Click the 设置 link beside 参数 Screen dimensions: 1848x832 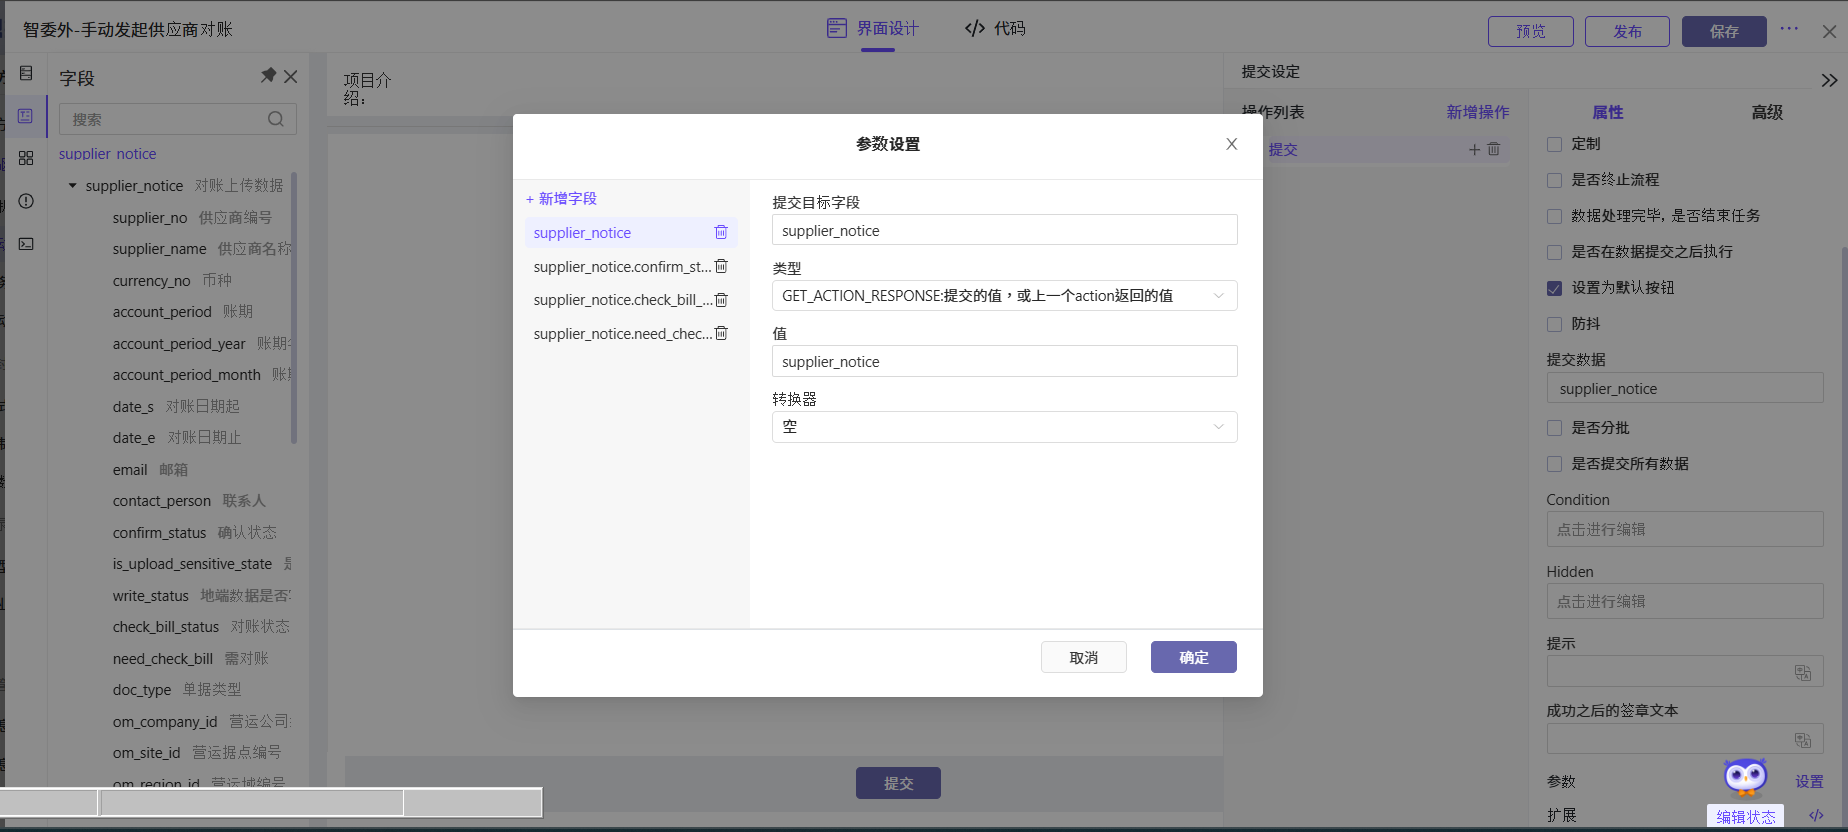tap(1809, 781)
